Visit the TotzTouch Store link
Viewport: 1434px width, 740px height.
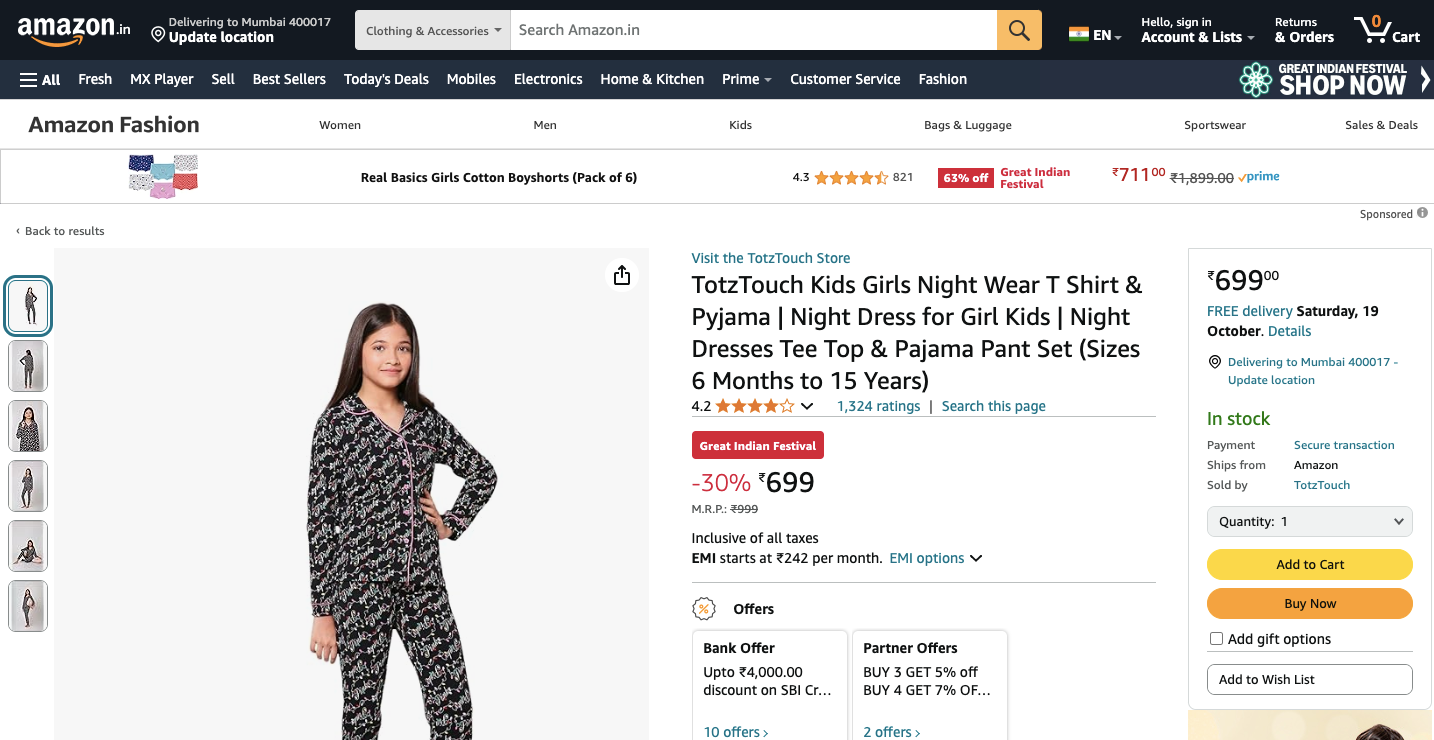pos(770,258)
